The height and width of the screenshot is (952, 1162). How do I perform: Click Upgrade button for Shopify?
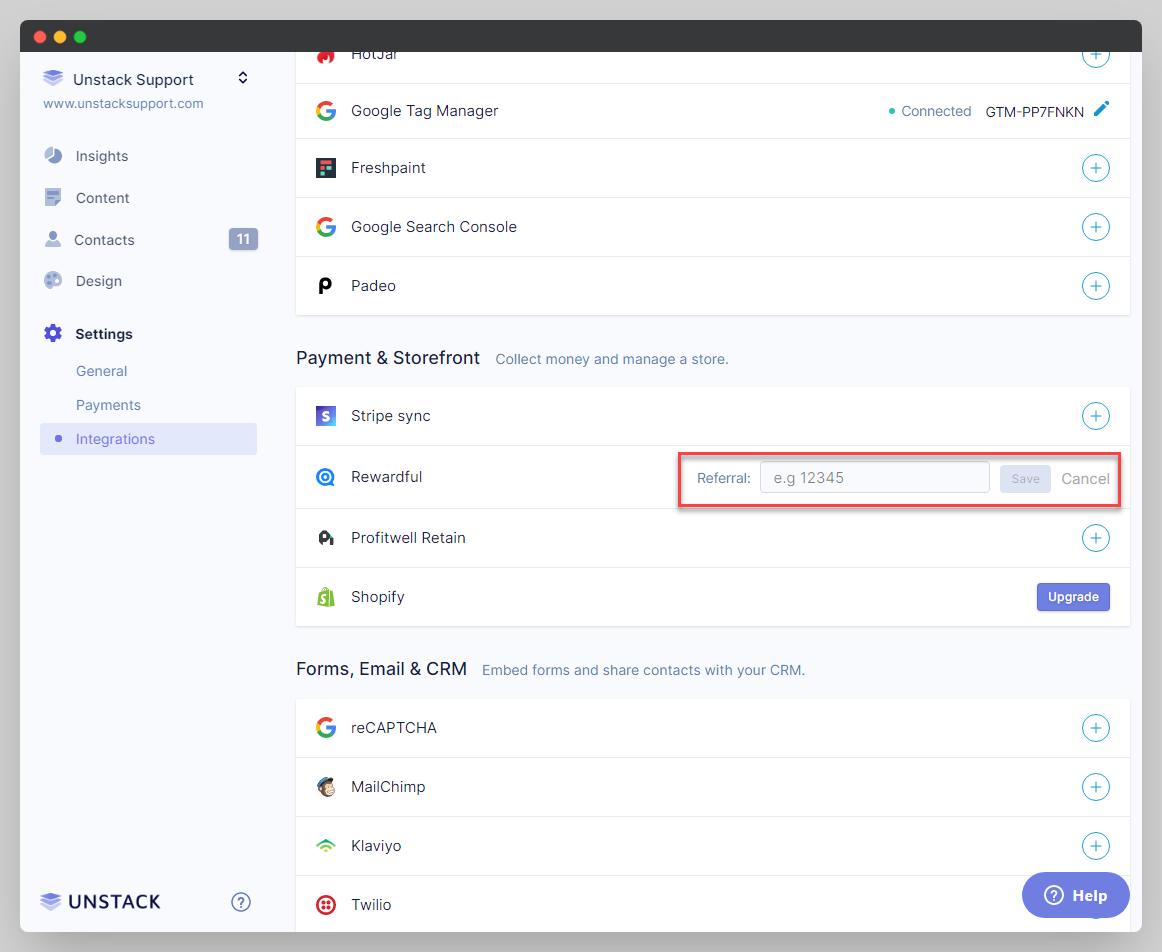(x=1073, y=597)
